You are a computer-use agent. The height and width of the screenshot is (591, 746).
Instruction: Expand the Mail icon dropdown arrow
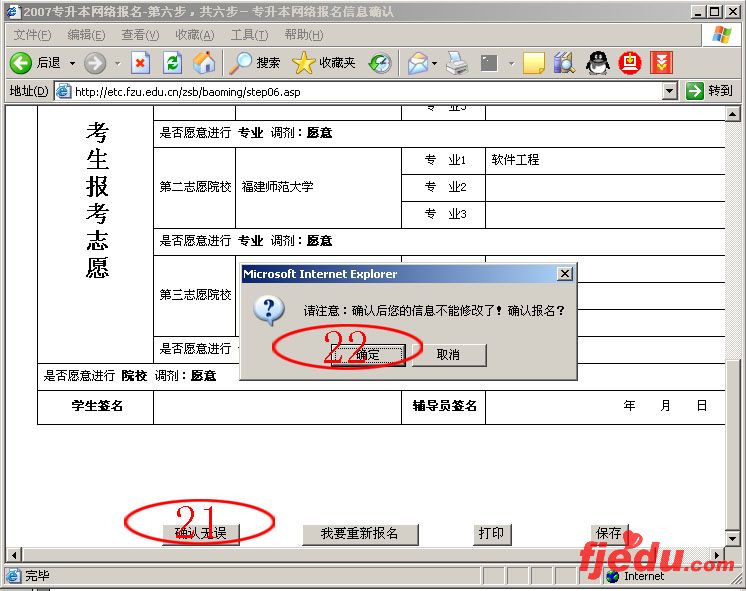pyautogui.click(x=435, y=63)
